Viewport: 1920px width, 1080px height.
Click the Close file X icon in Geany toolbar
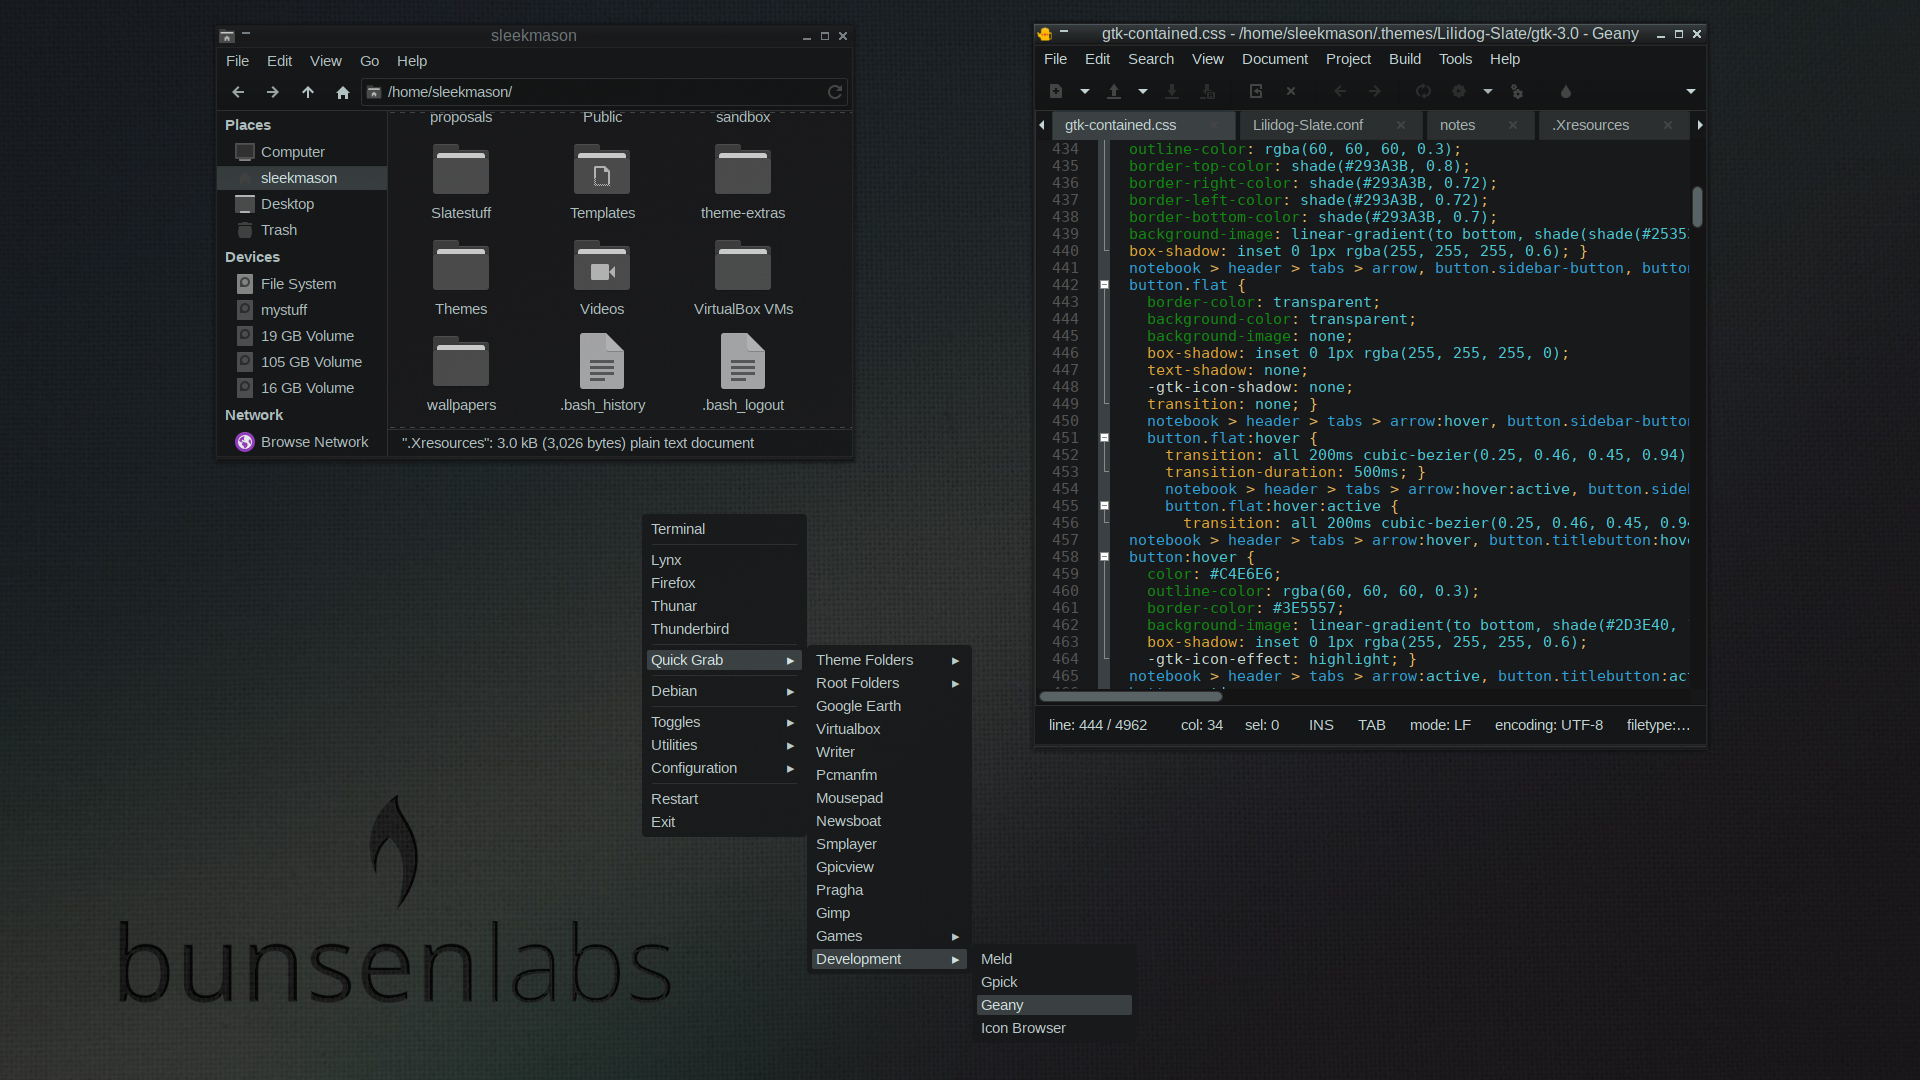[1291, 91]
